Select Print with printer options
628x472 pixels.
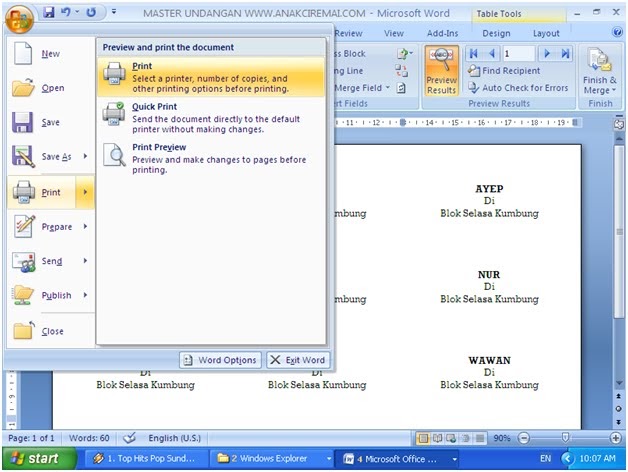pos(211,77)
